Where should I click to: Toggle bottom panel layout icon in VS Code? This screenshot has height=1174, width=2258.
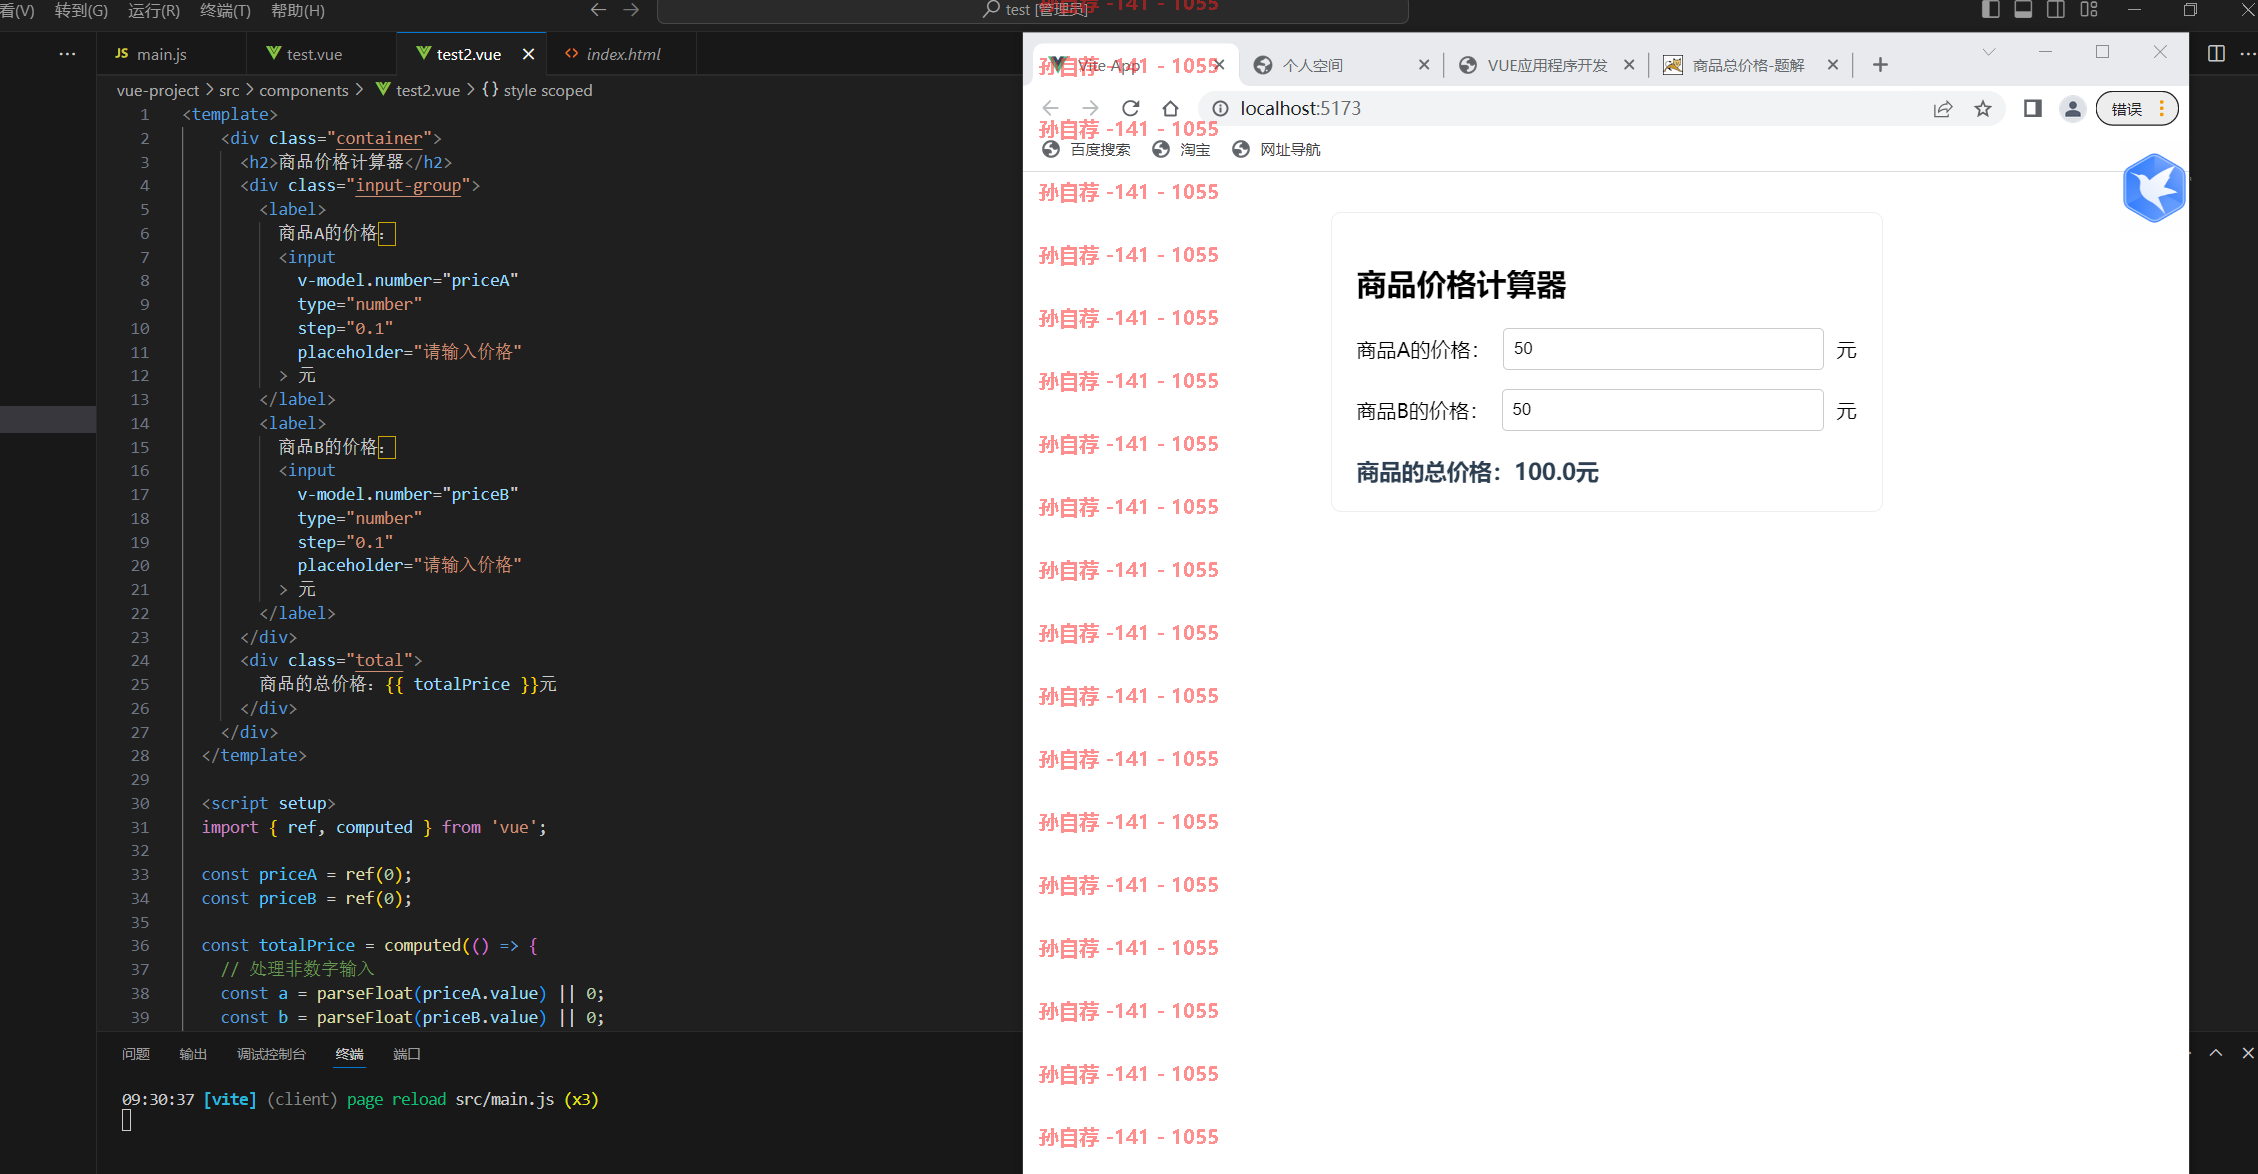pyautogui.click(x=2023, y=10)
